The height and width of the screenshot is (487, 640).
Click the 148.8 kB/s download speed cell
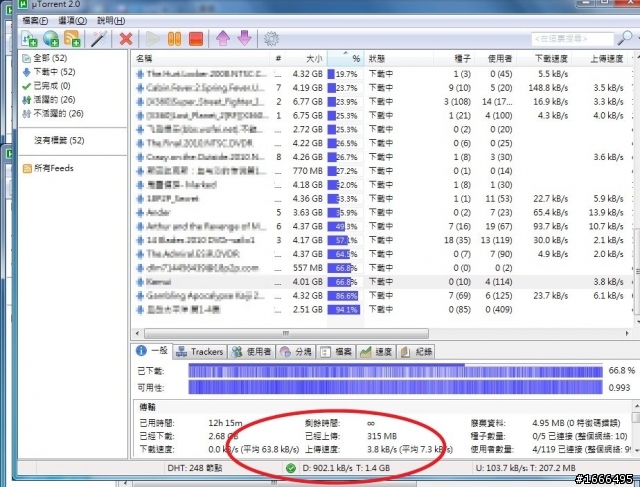click(548, 88)
